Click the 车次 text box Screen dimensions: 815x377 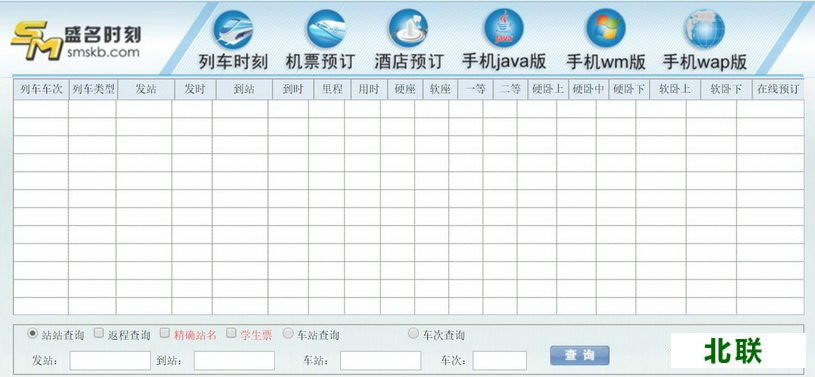(499, 360)
